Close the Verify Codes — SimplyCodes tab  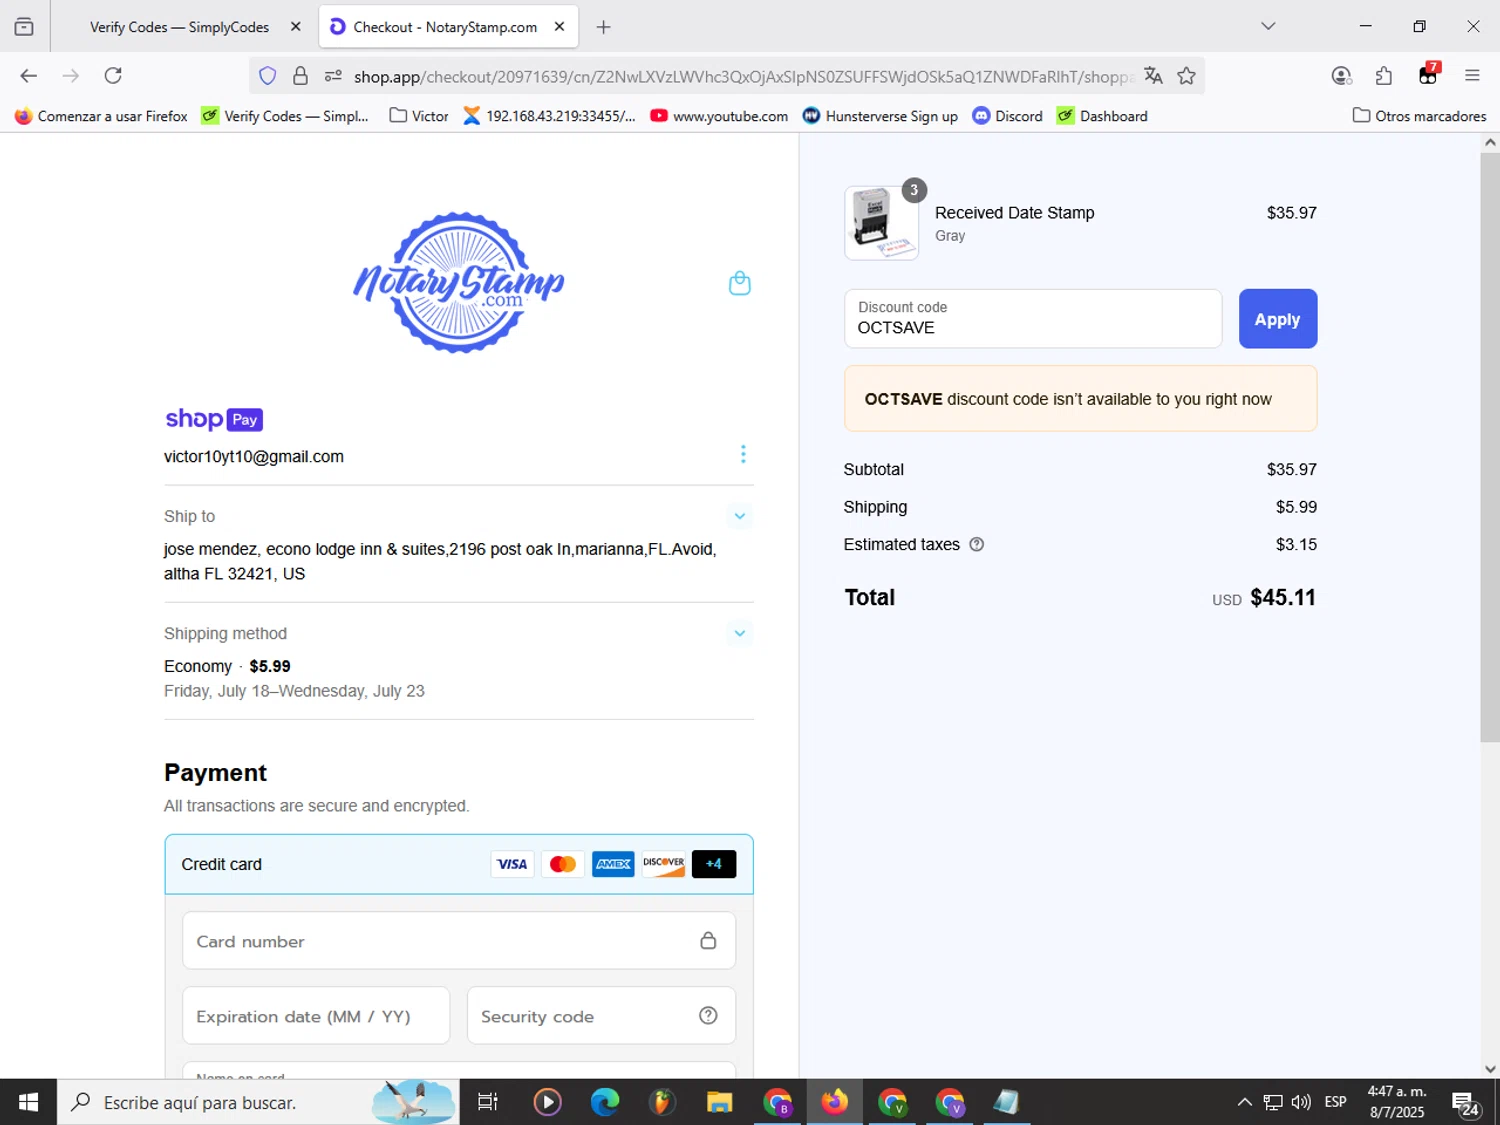coord(295,27)
